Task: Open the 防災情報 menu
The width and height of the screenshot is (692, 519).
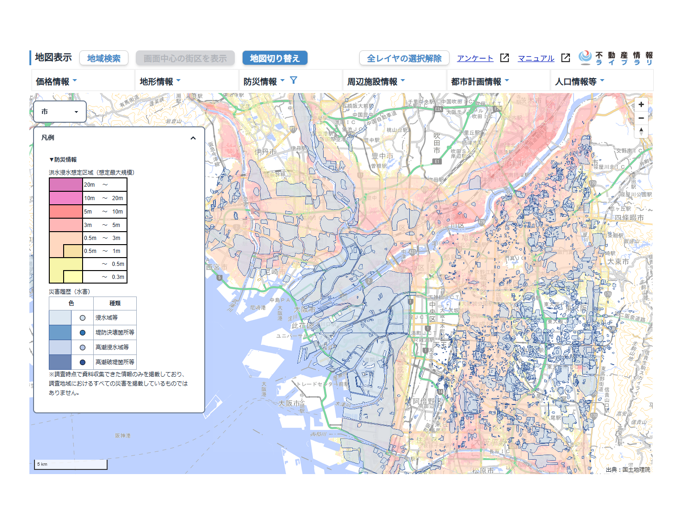Action: pyautogui.click(x=263, y=82)
